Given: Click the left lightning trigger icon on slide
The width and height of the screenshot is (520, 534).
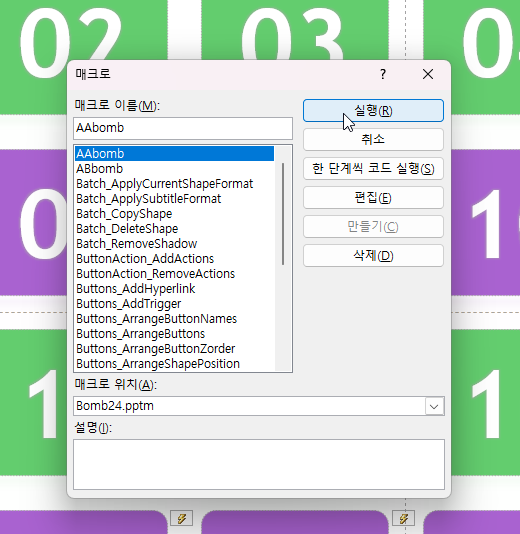Looking at the screenshot, I should pos(182,519).
